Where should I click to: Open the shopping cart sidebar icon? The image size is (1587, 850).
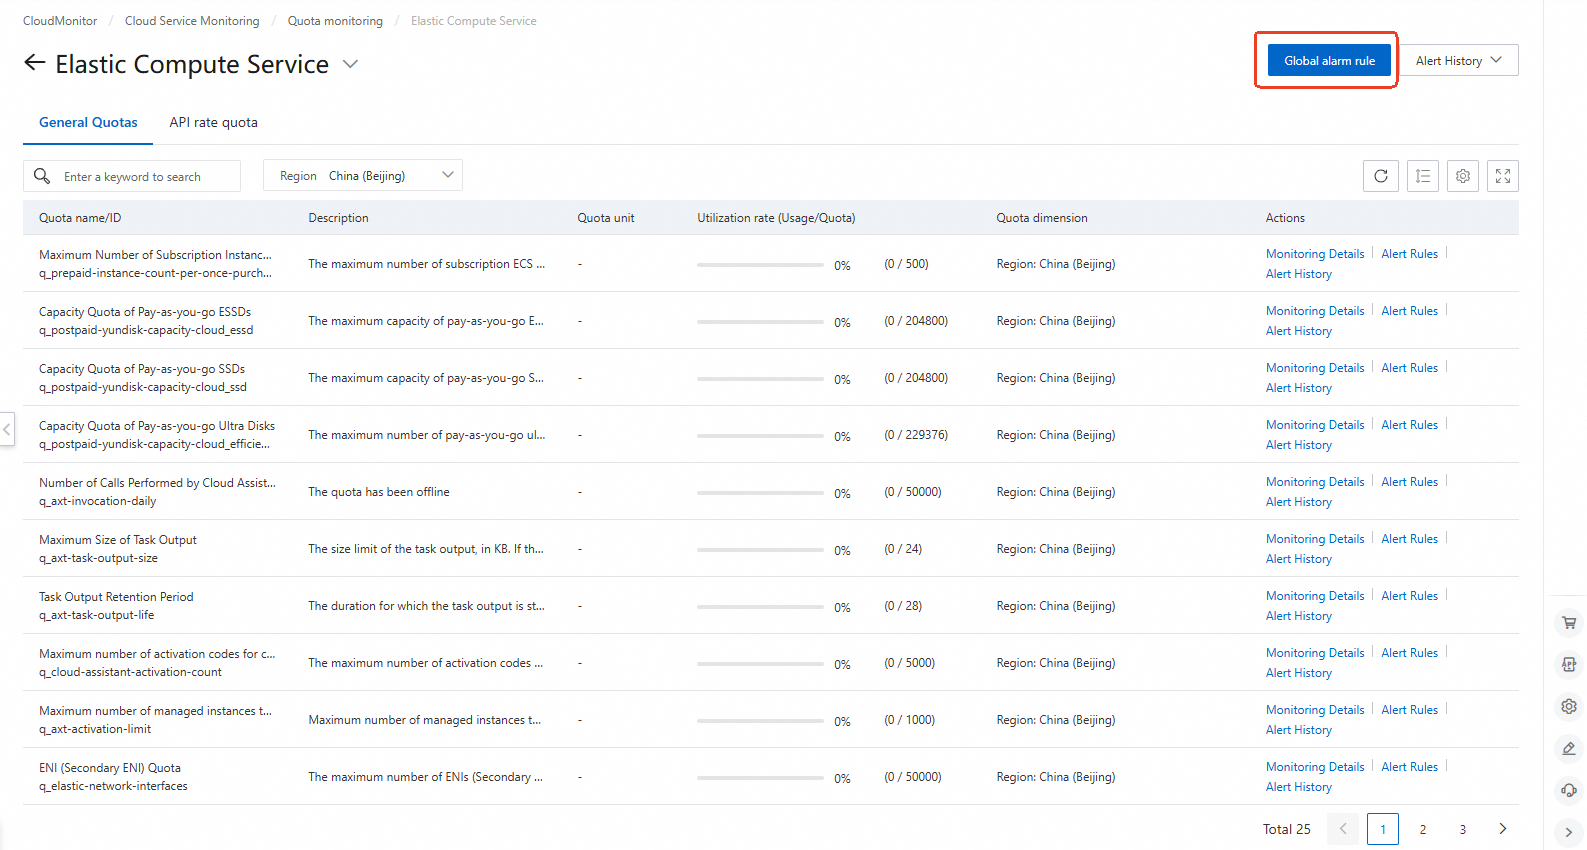(x=1569, y=622)
